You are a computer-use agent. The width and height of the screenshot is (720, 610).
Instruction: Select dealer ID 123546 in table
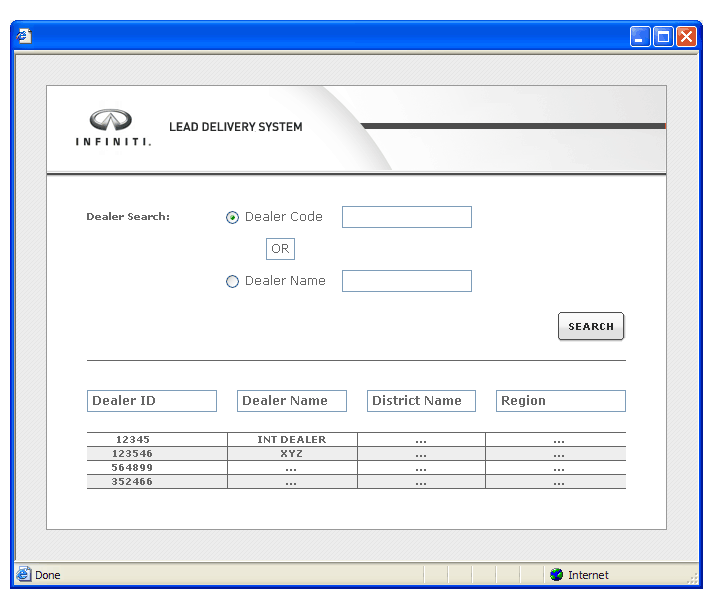pos(132,454)
